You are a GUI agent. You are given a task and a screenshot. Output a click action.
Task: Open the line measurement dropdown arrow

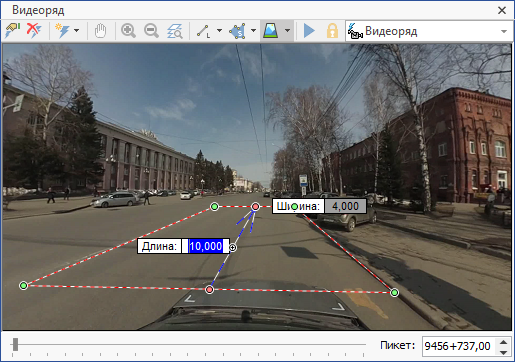[219, 31]
